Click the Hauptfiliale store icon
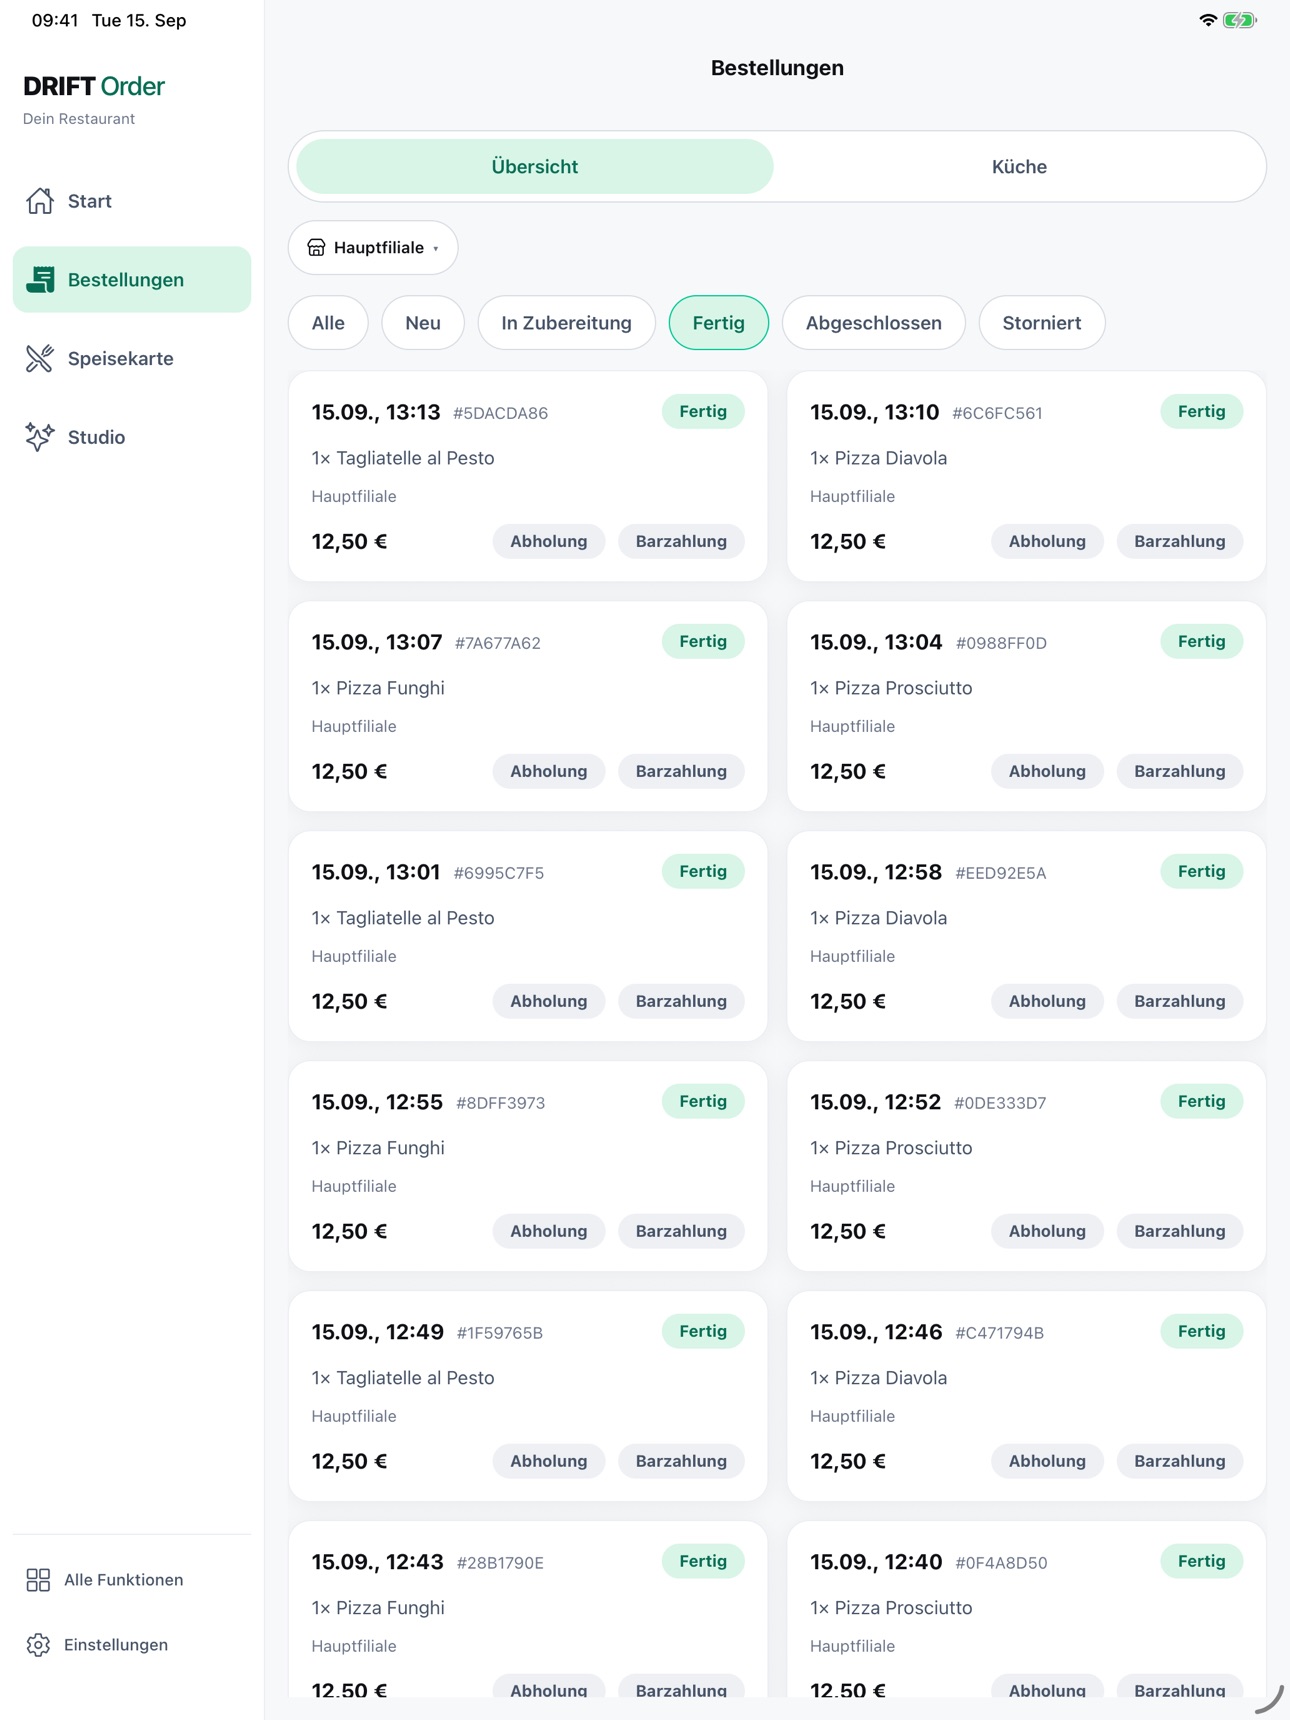This screenshot has height=1720, width=1290. coord(316,248)
